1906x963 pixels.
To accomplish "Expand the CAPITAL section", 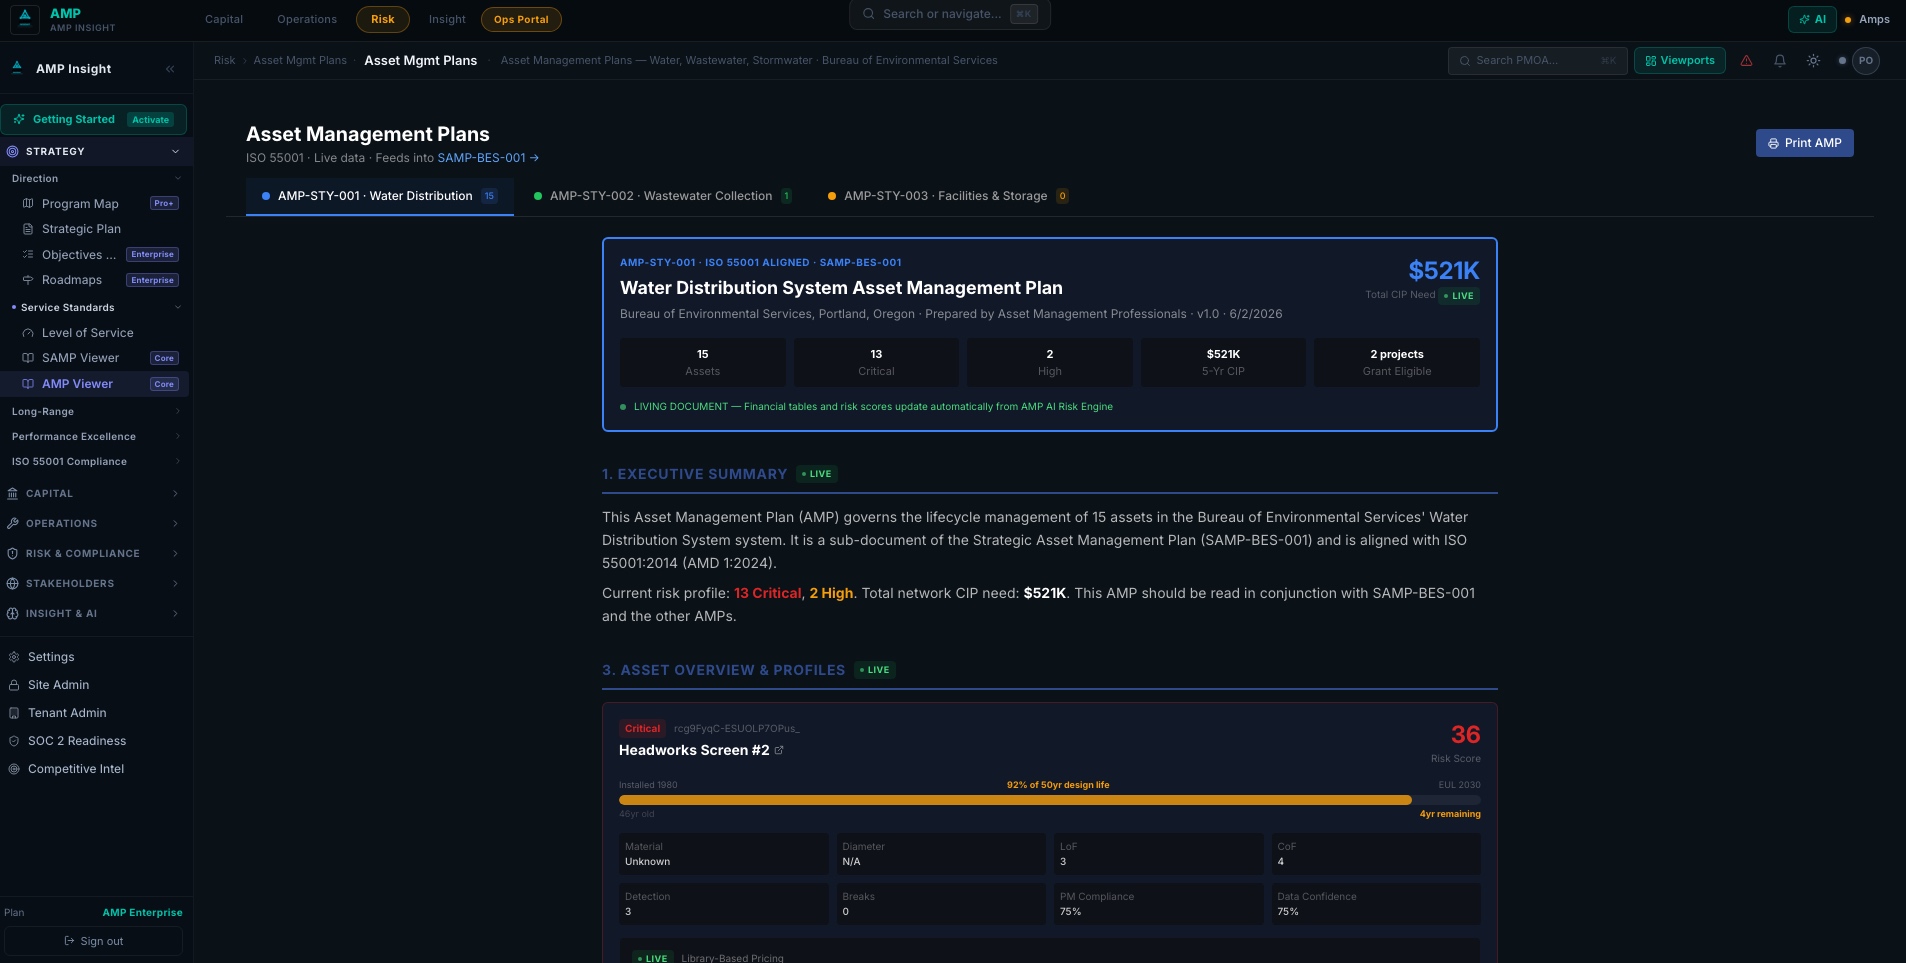I will (x=95, y=494).
